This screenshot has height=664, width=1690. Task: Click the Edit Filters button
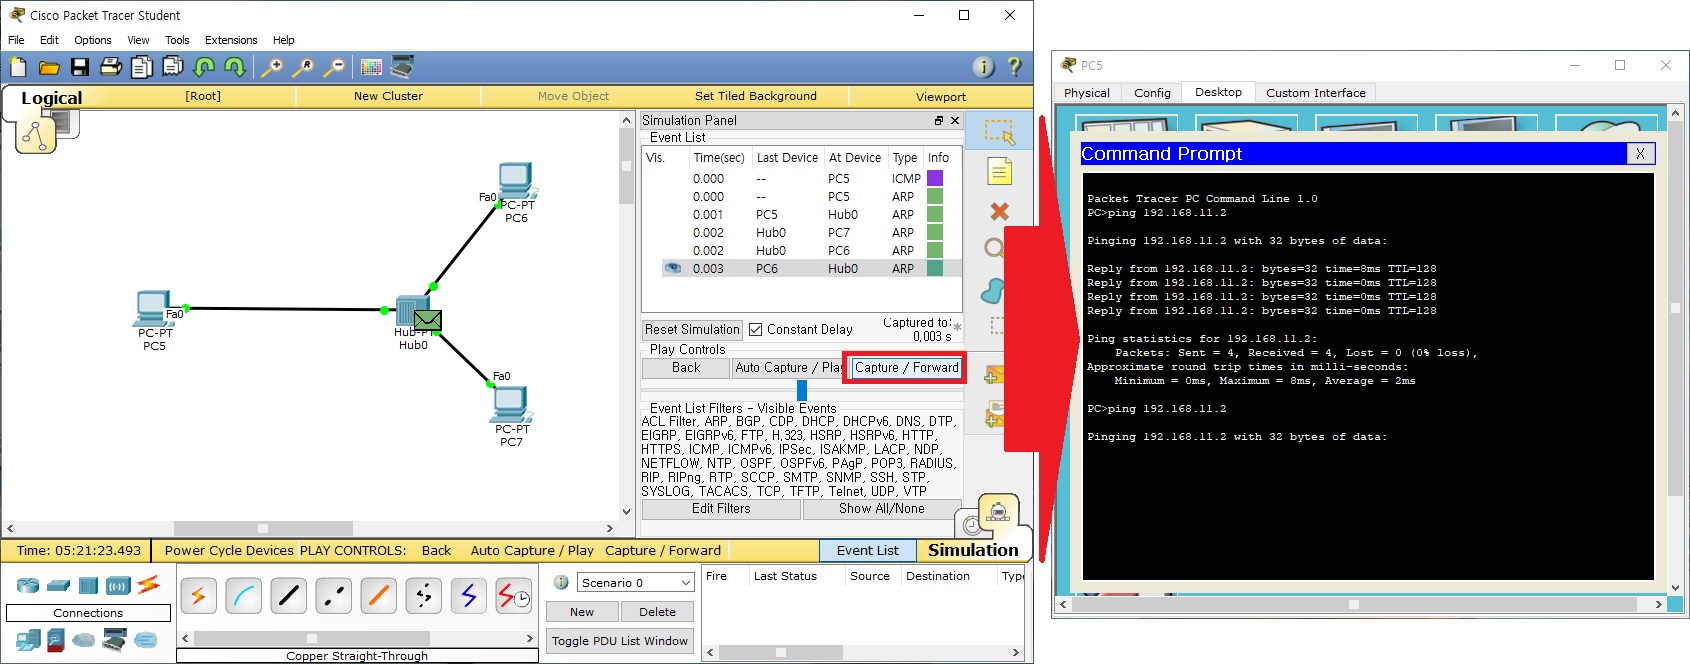point(721,509)
